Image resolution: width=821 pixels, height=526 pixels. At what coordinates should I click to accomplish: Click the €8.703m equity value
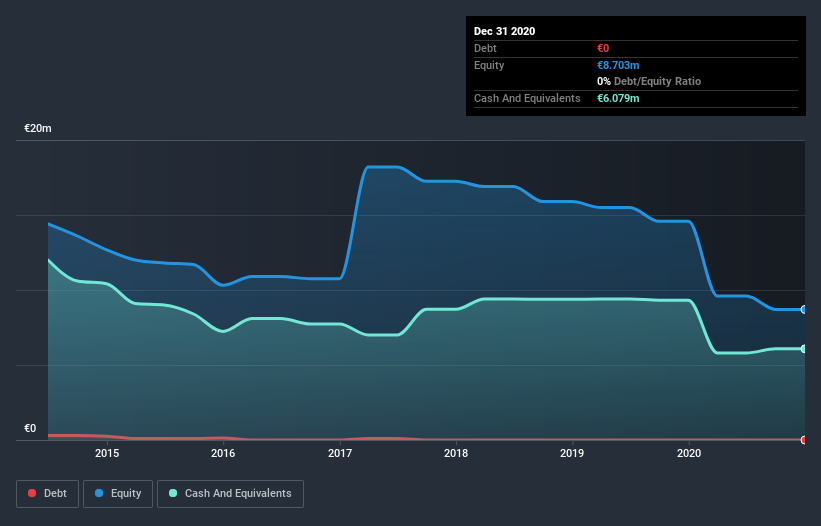tap(618, 65)
